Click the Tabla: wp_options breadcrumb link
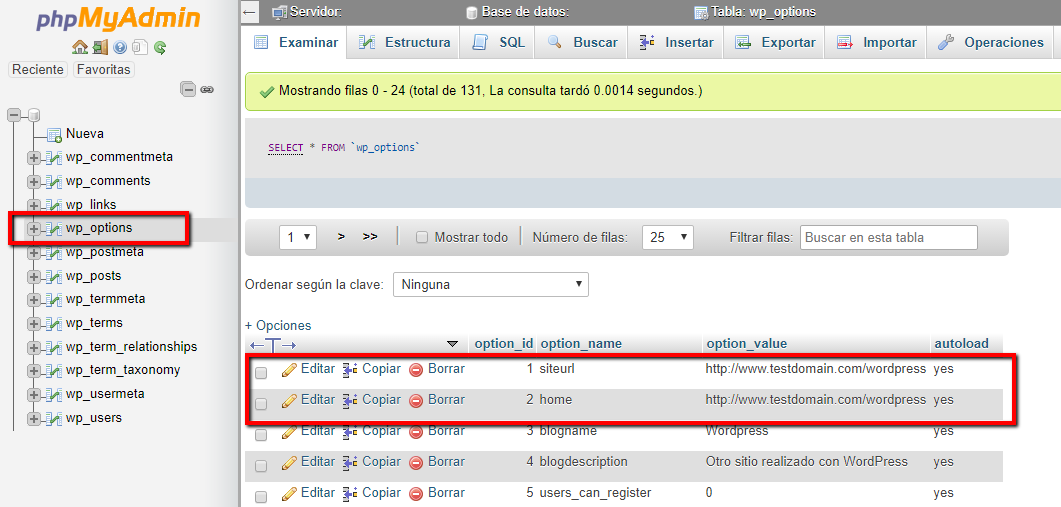The width and height of the screenshot is (1061, 507). [x=763, y=12]
